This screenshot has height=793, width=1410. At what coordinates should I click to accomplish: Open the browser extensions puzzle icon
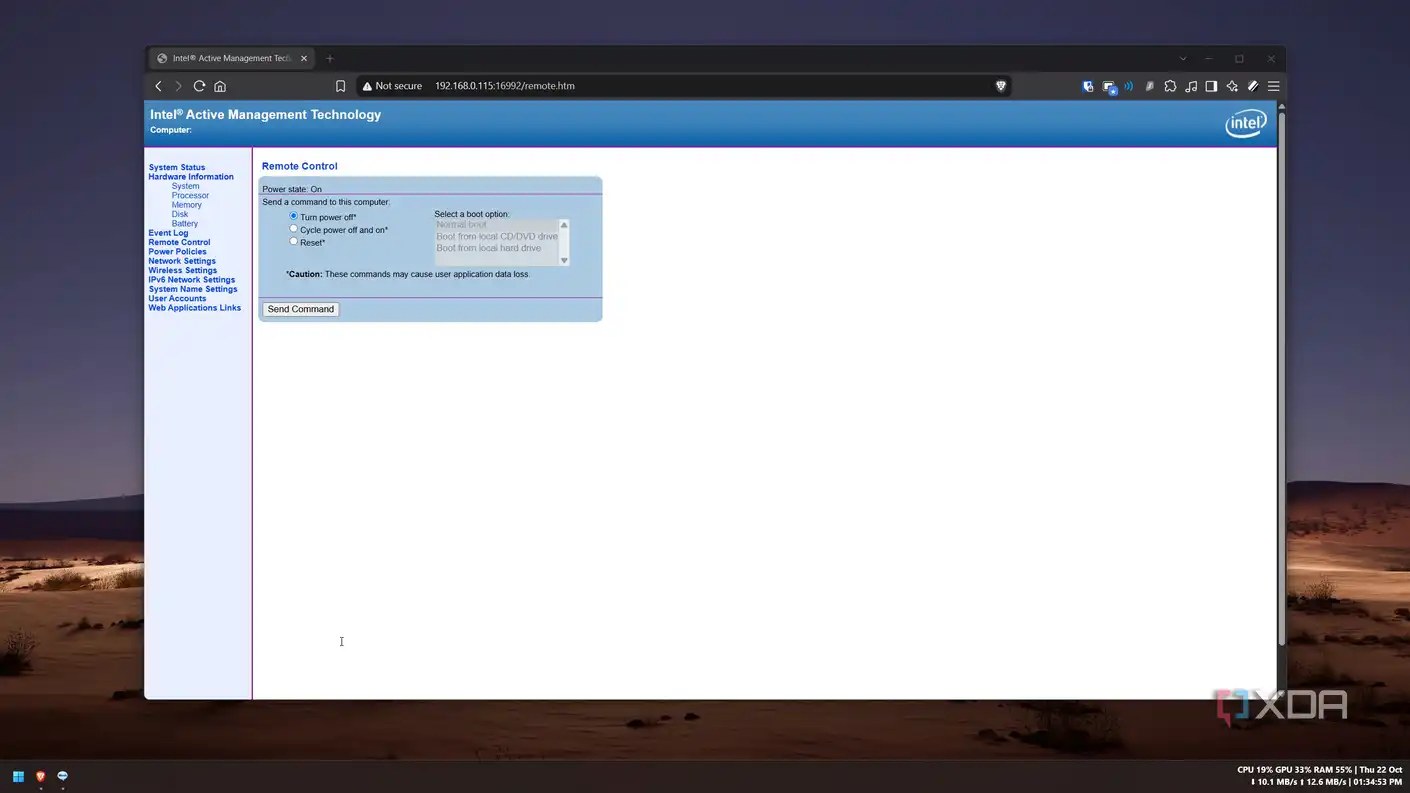pyautogui.click(x=1170, y=86)
